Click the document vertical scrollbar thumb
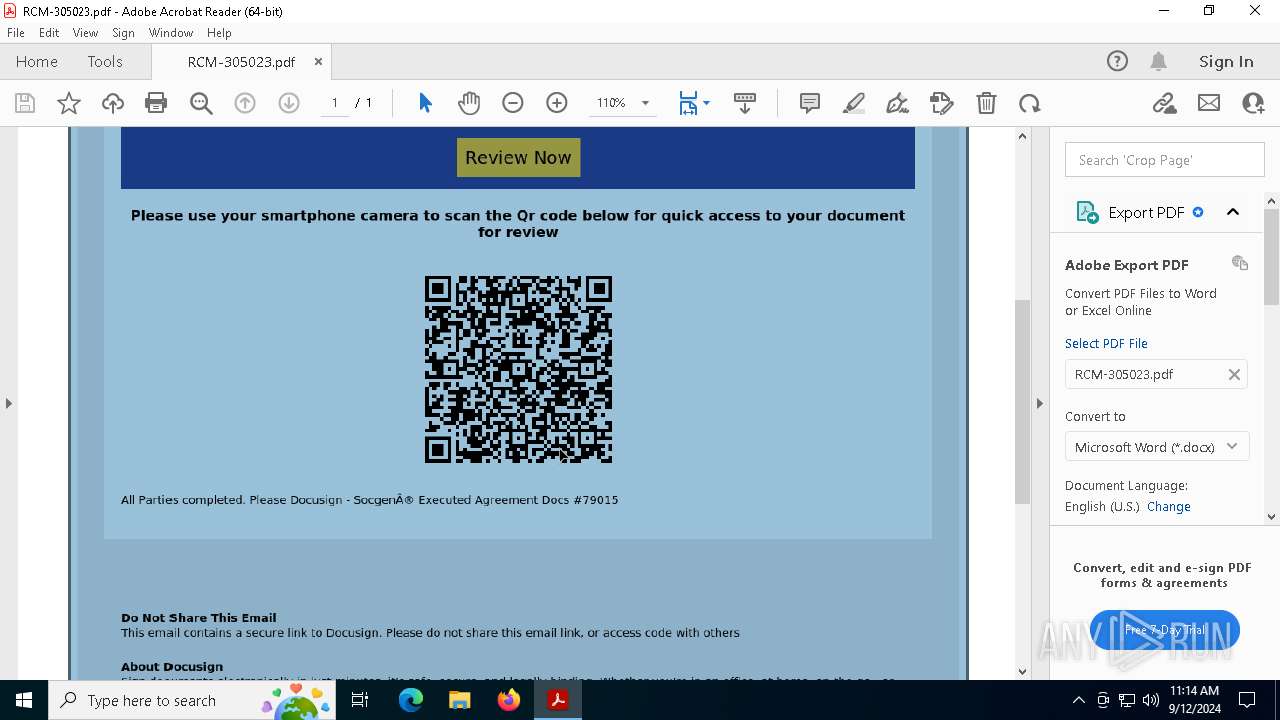Screen dimensions: 1280x720 (1022, 400)
